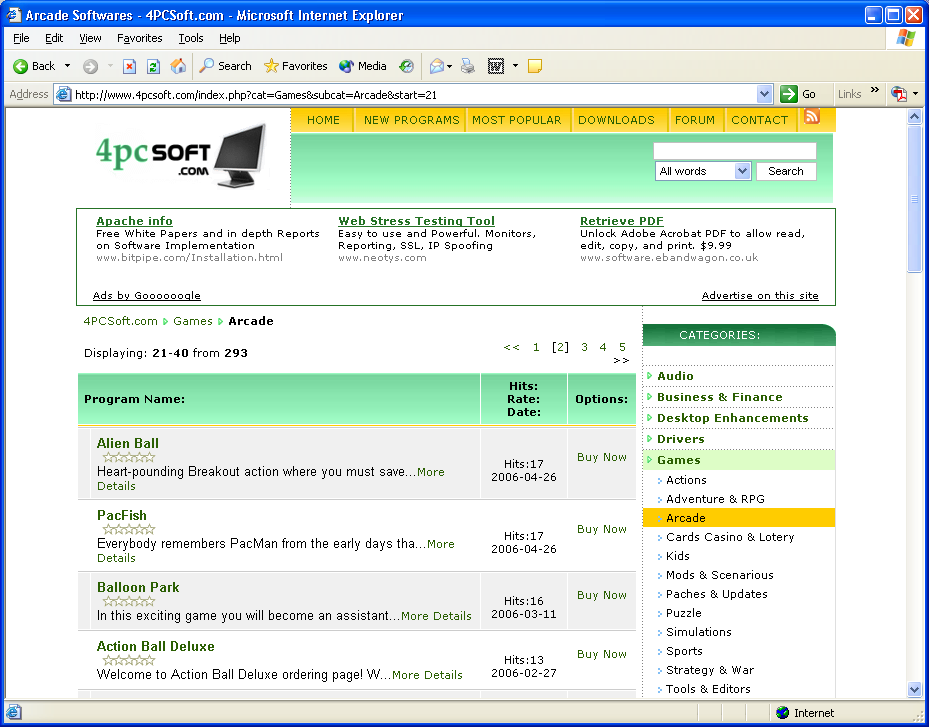Screen dimensions: 929x727
Task: Select the Strategy & War subcategory
Action: coord(710,670)
